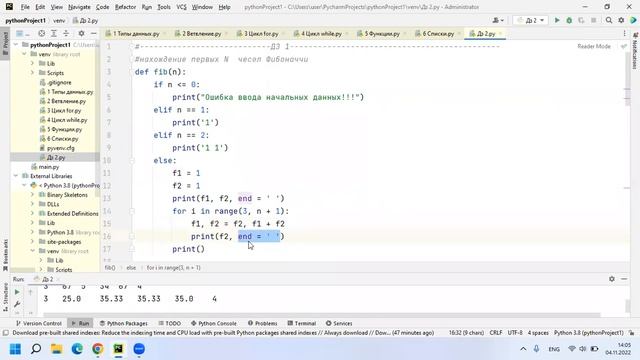640x360 pixels.
Task: Open Terminal tool window
Action: (x=301, y=323)
